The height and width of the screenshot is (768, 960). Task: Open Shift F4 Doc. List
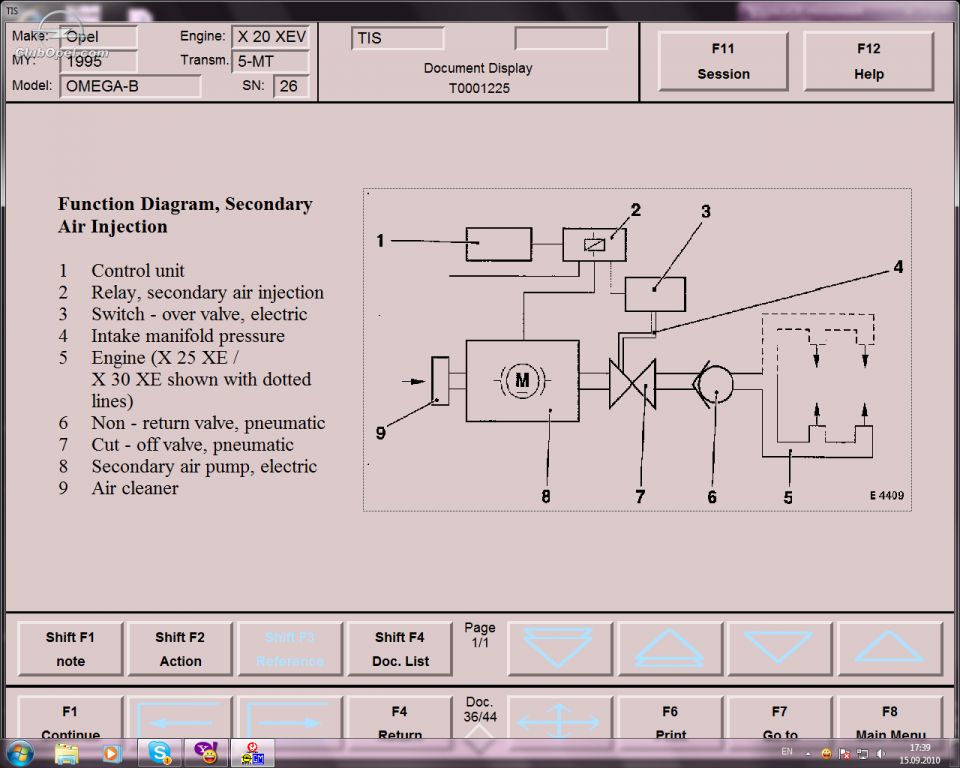pyautogui.click(x=400, y=649)
